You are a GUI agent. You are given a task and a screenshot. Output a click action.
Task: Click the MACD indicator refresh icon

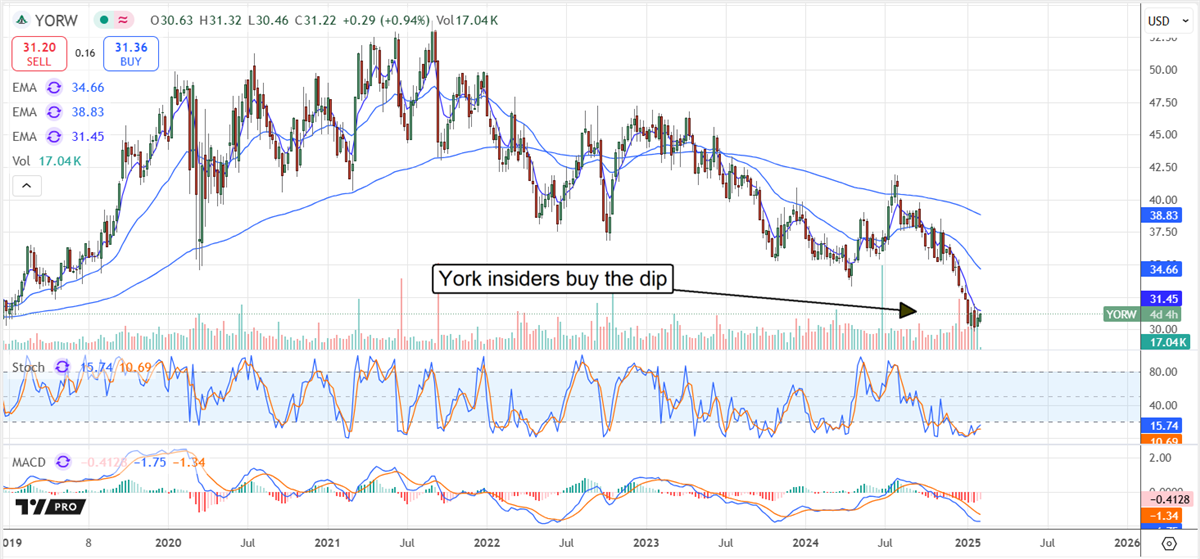(66, 461)
